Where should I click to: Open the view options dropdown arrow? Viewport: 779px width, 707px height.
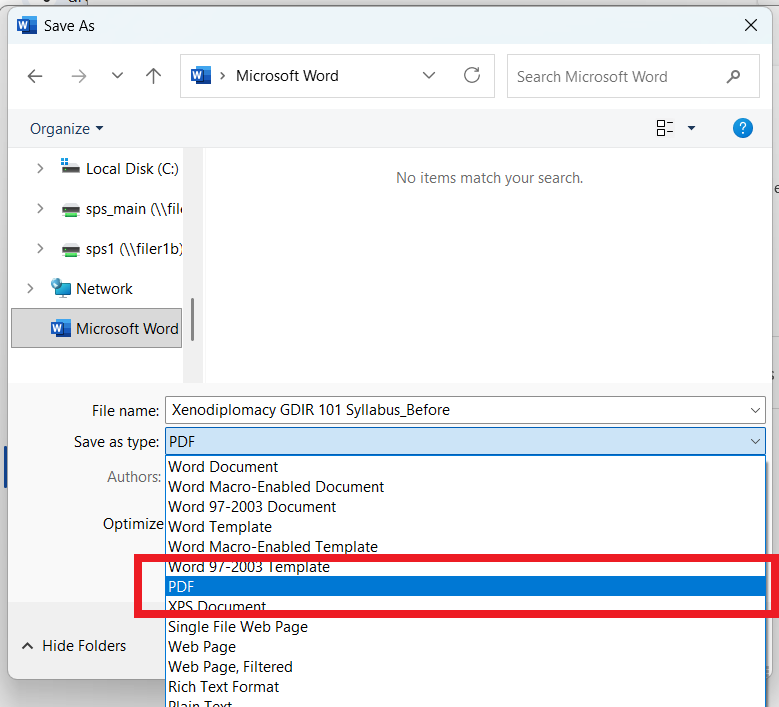click(691, 128)
